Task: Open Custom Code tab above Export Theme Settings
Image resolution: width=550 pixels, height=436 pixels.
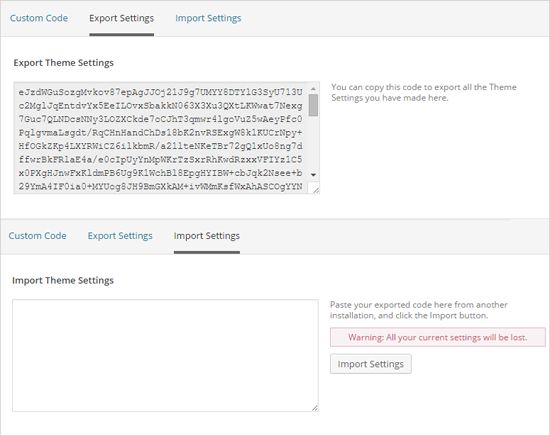Action: (x=39, y=18)
